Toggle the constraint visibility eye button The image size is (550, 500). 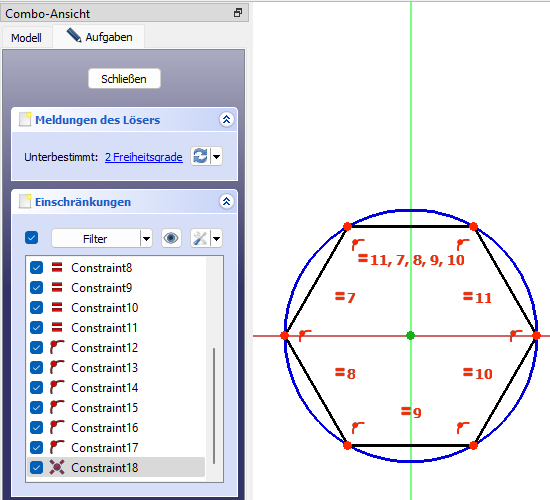pyautogui.click(x=171, y=239)
